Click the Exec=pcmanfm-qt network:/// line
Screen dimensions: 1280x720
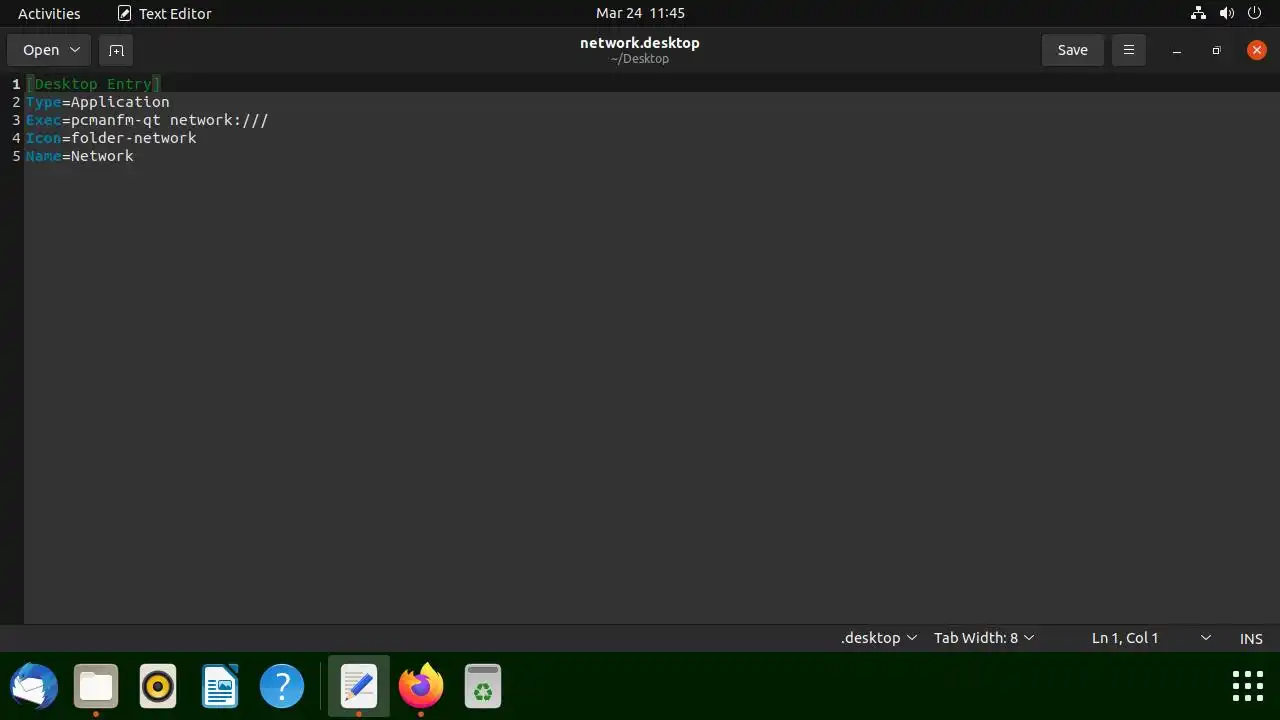click(147, 120)
